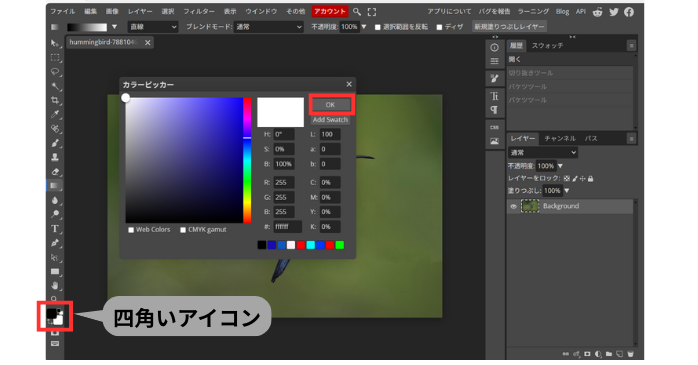Viewport: 698px width, 365px height.
Task: Open the Reddit link icon
Action: pos(597,12)
